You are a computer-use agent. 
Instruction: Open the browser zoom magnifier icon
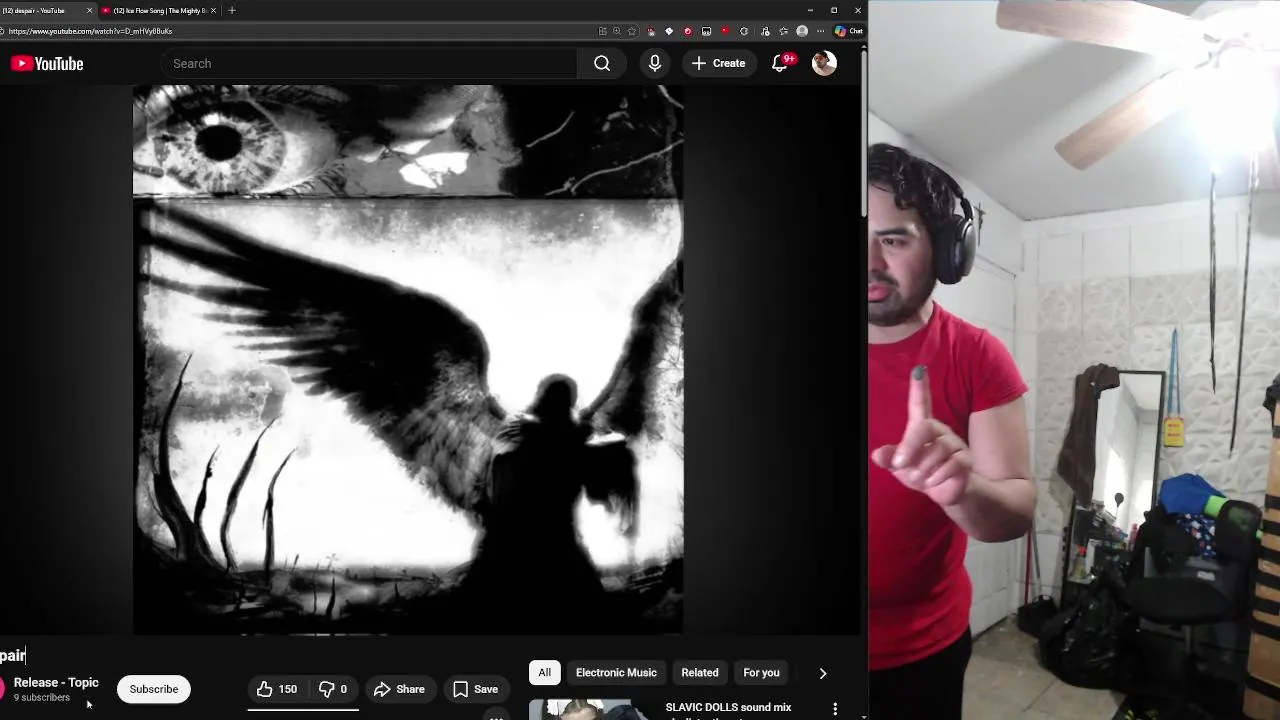click(617, 31)
